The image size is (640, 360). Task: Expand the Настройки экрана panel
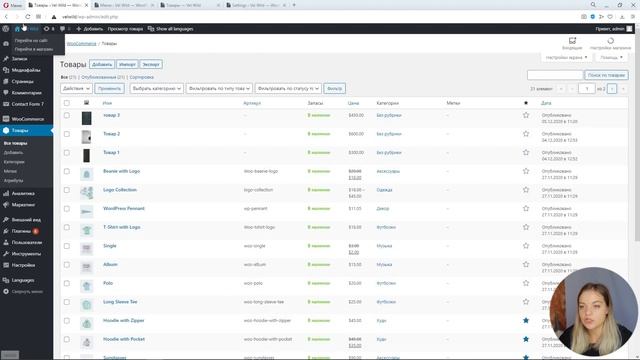point(566,58)
